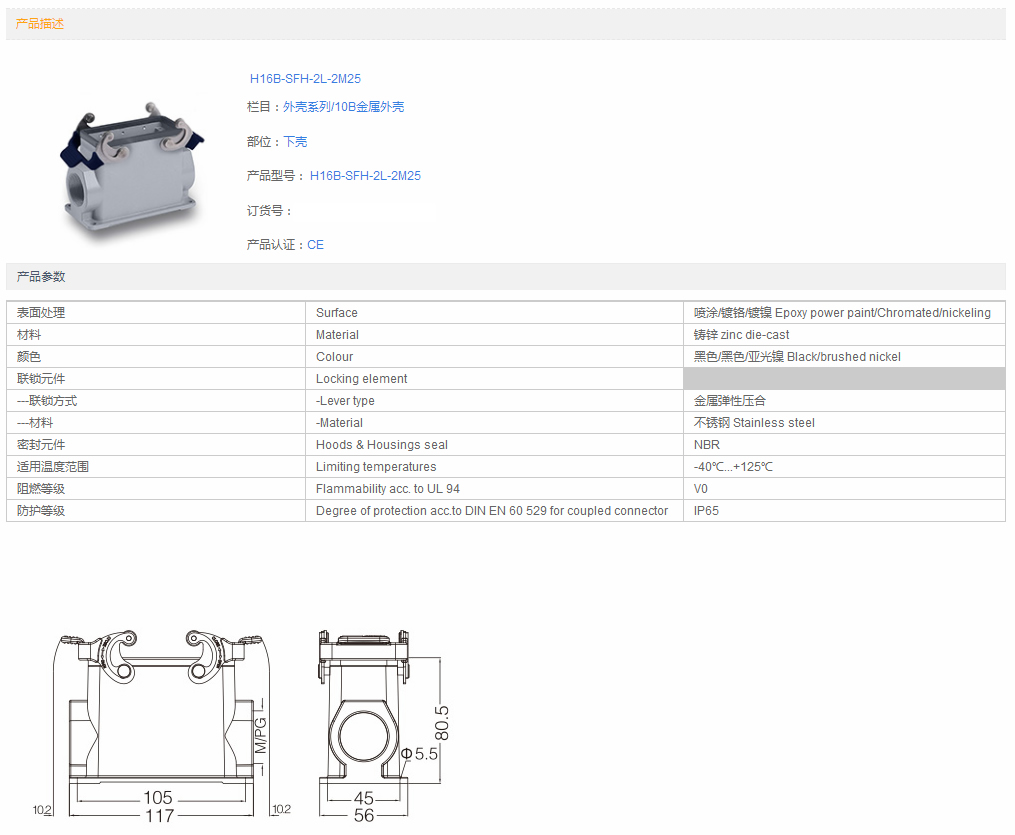Click the zinc die-cast material value

coord(741,335)
